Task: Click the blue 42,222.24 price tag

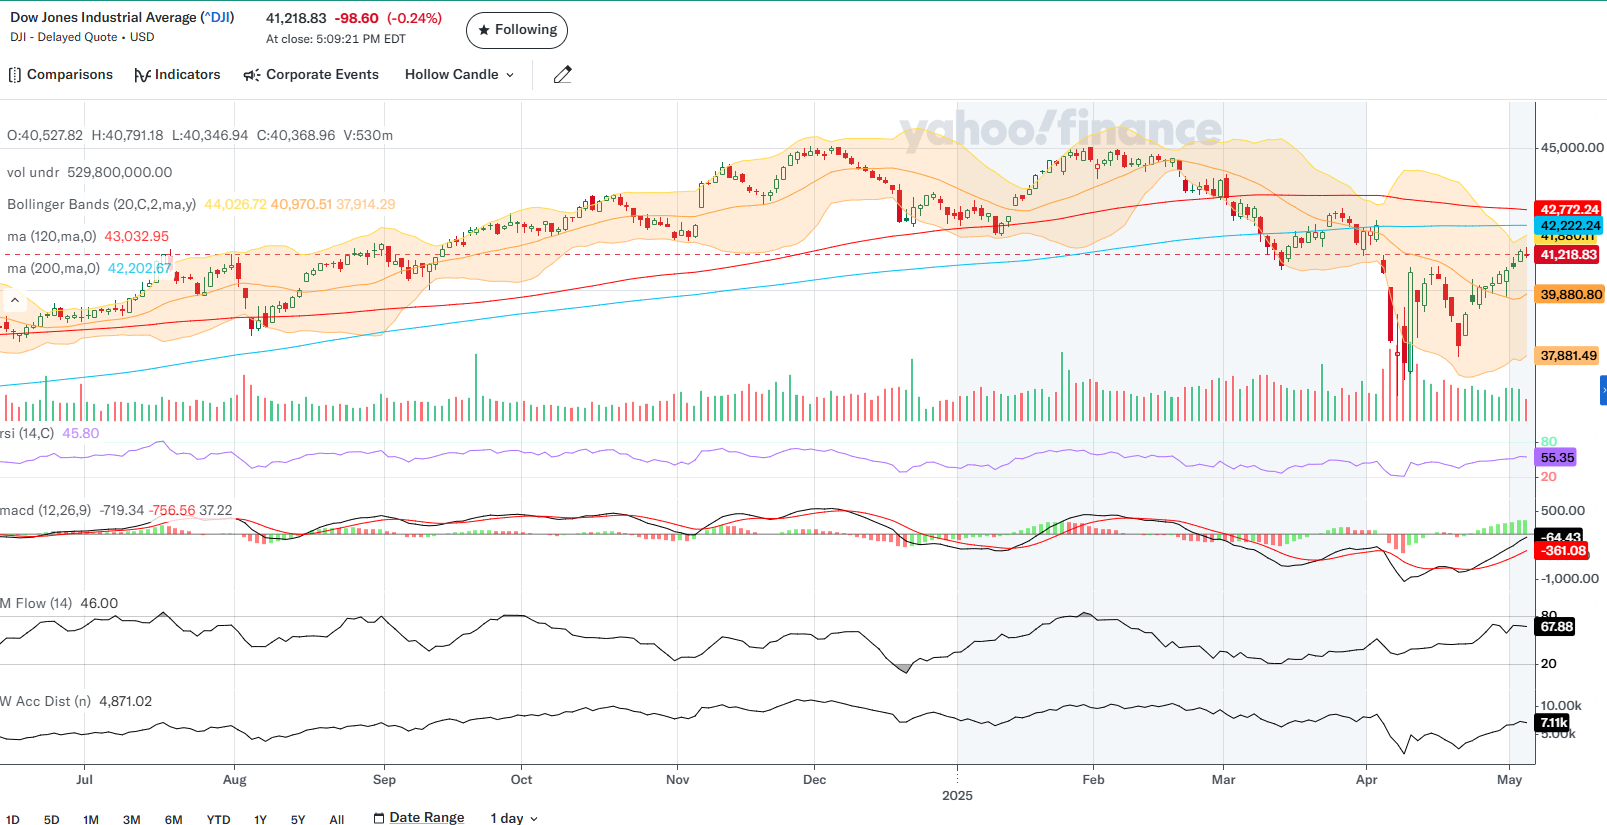Action: [x=1569, y=225]
